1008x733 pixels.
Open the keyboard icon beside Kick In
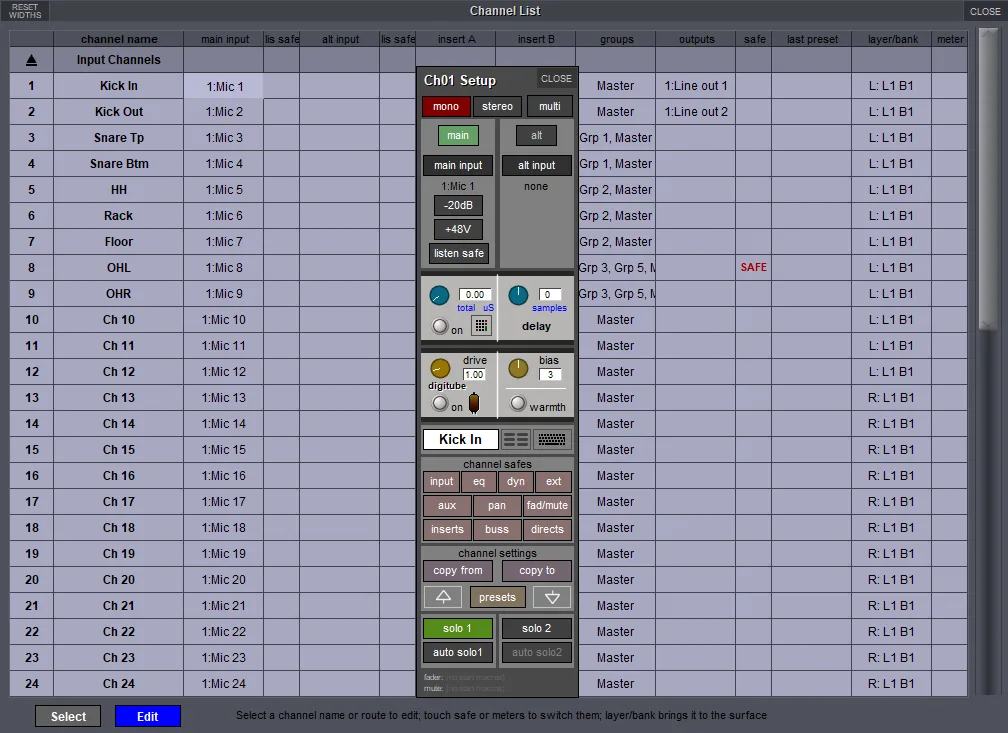coord(552,439)
